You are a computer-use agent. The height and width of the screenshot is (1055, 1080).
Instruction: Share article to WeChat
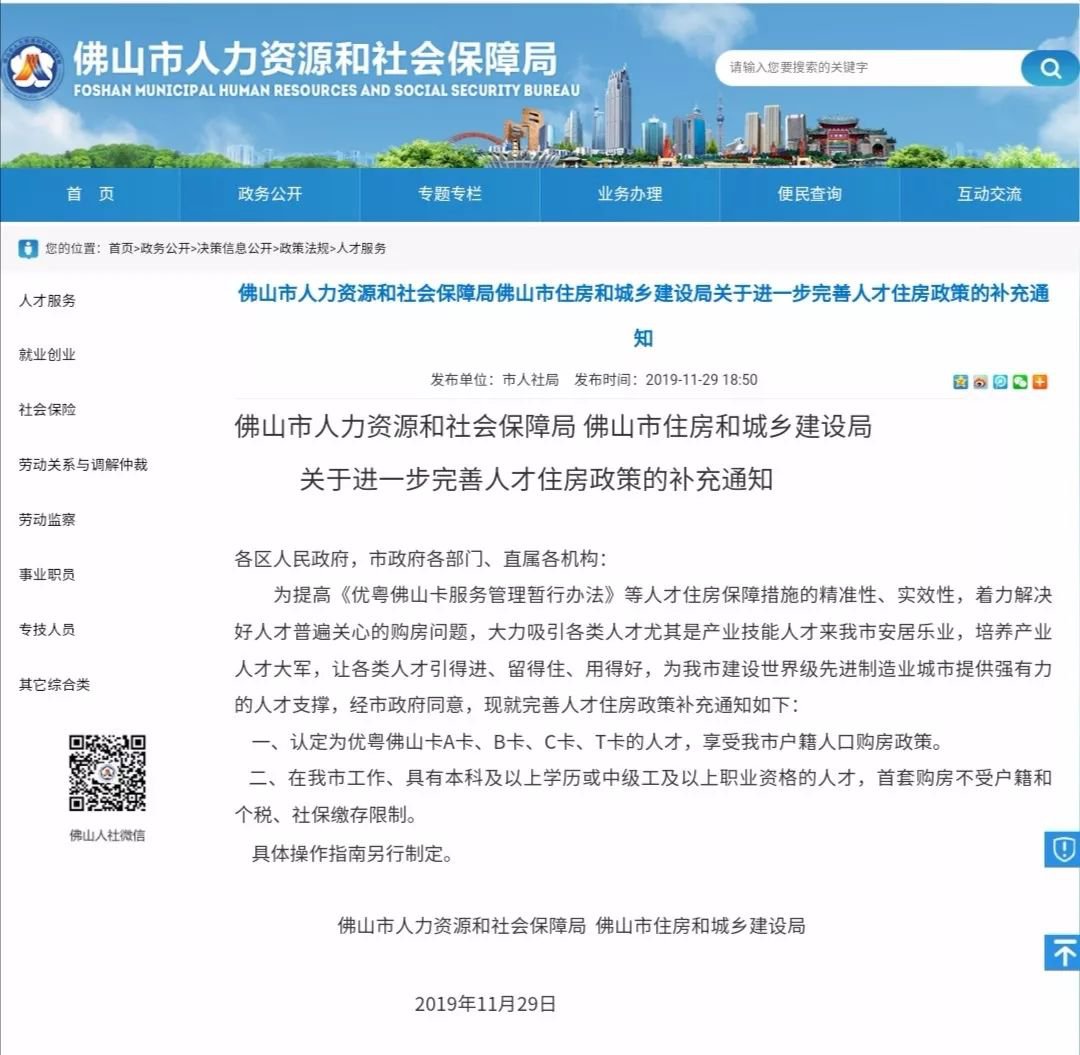click(1020, 382)
